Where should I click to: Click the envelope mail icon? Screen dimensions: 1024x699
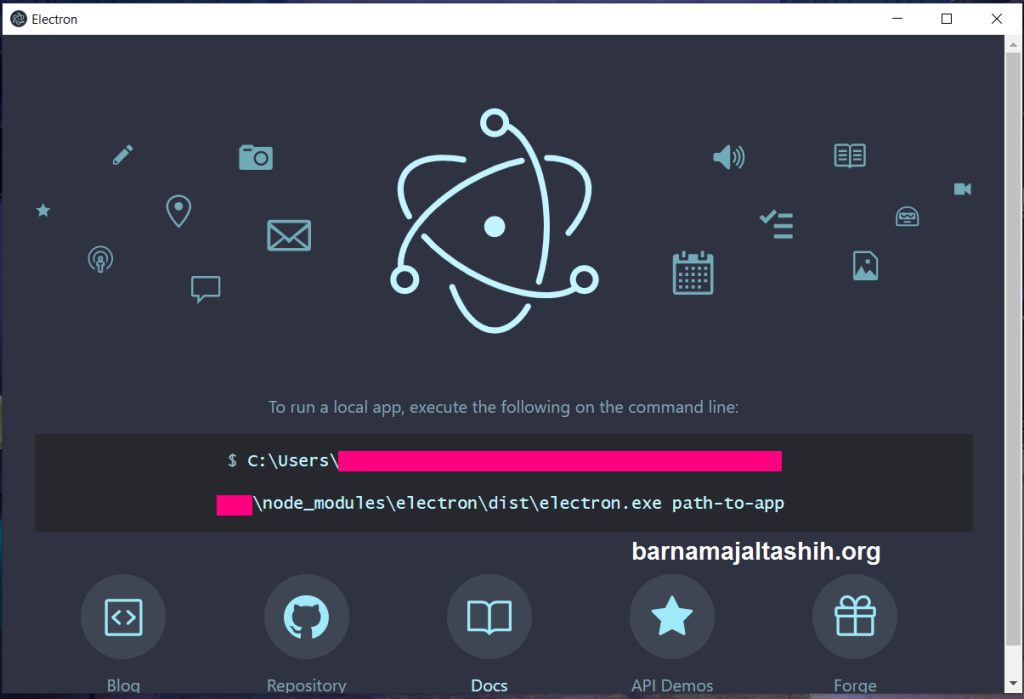(289, 235)
